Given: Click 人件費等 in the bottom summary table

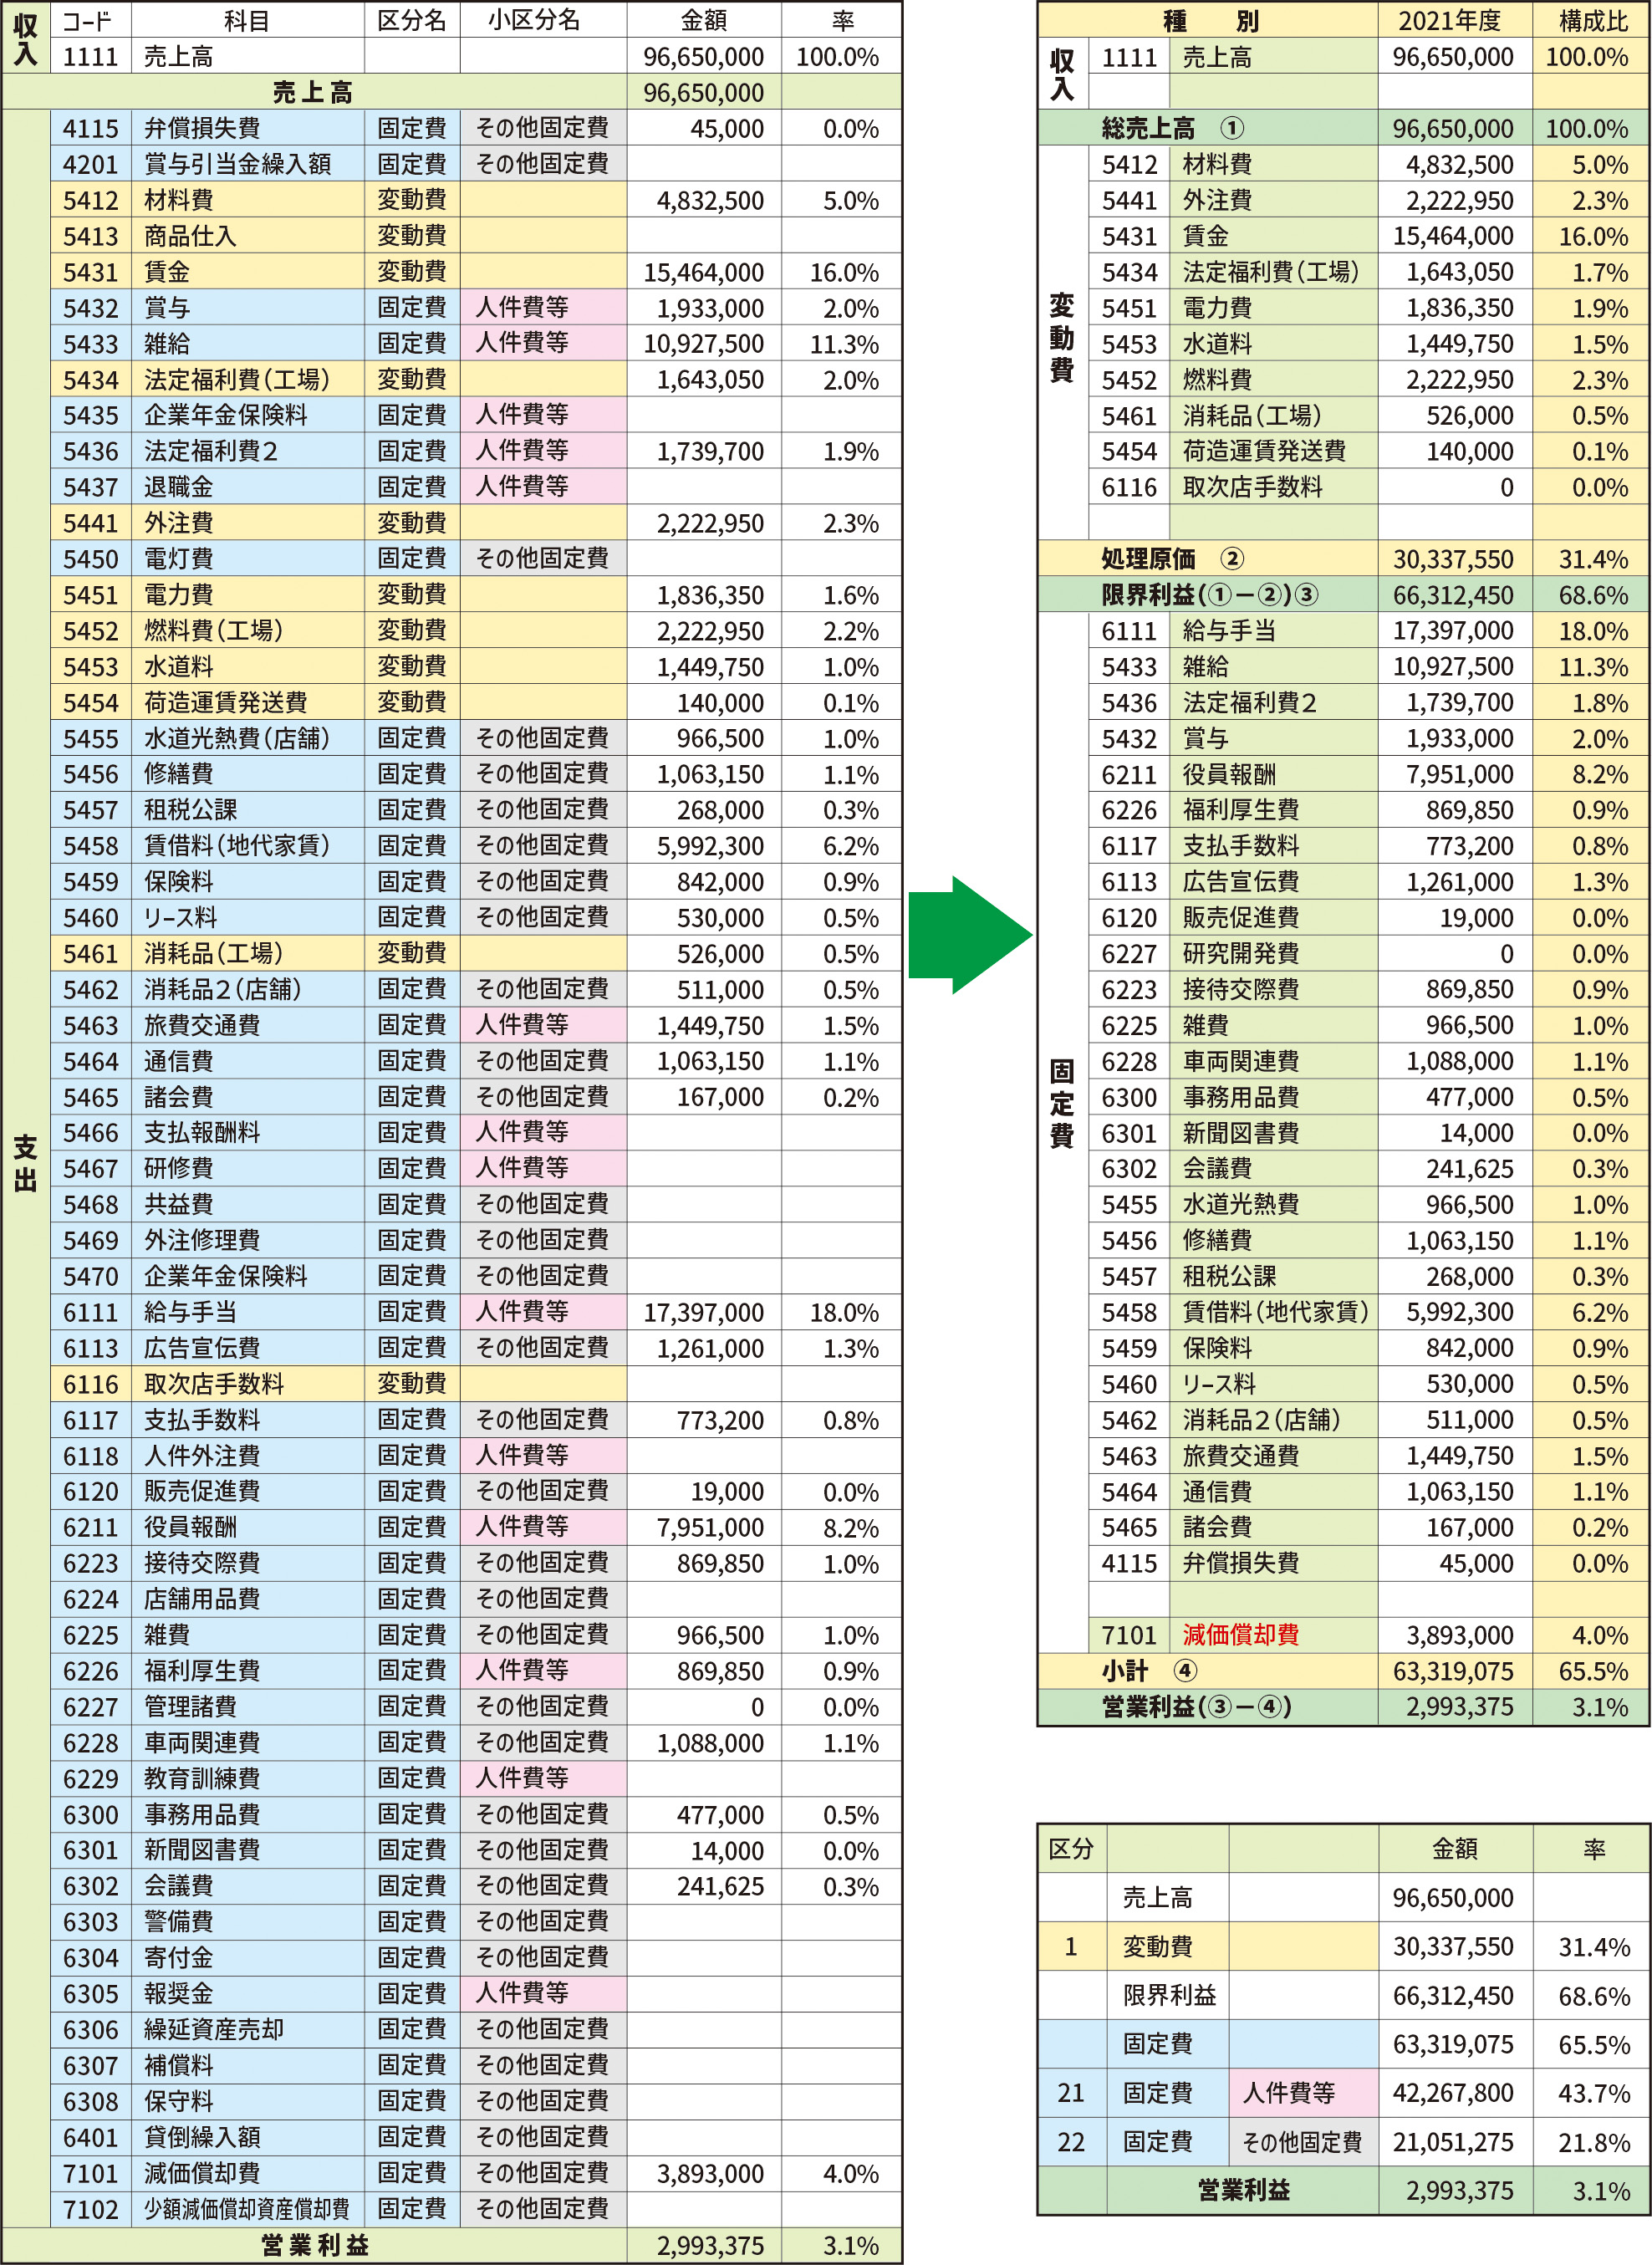Looking at the screenshot, I should [1303, 2093].
